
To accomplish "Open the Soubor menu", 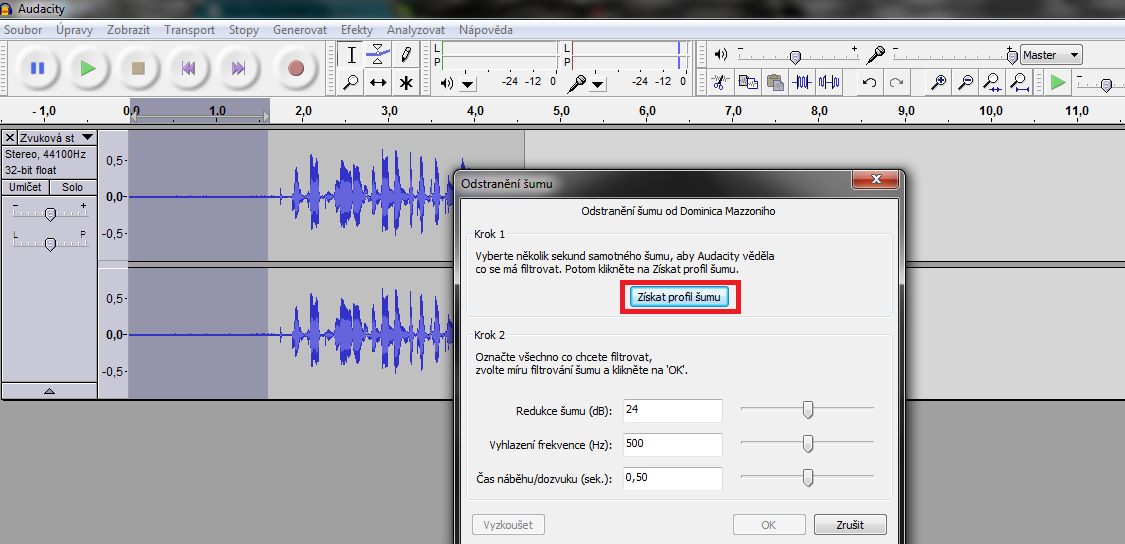I will tap(23, 30).
